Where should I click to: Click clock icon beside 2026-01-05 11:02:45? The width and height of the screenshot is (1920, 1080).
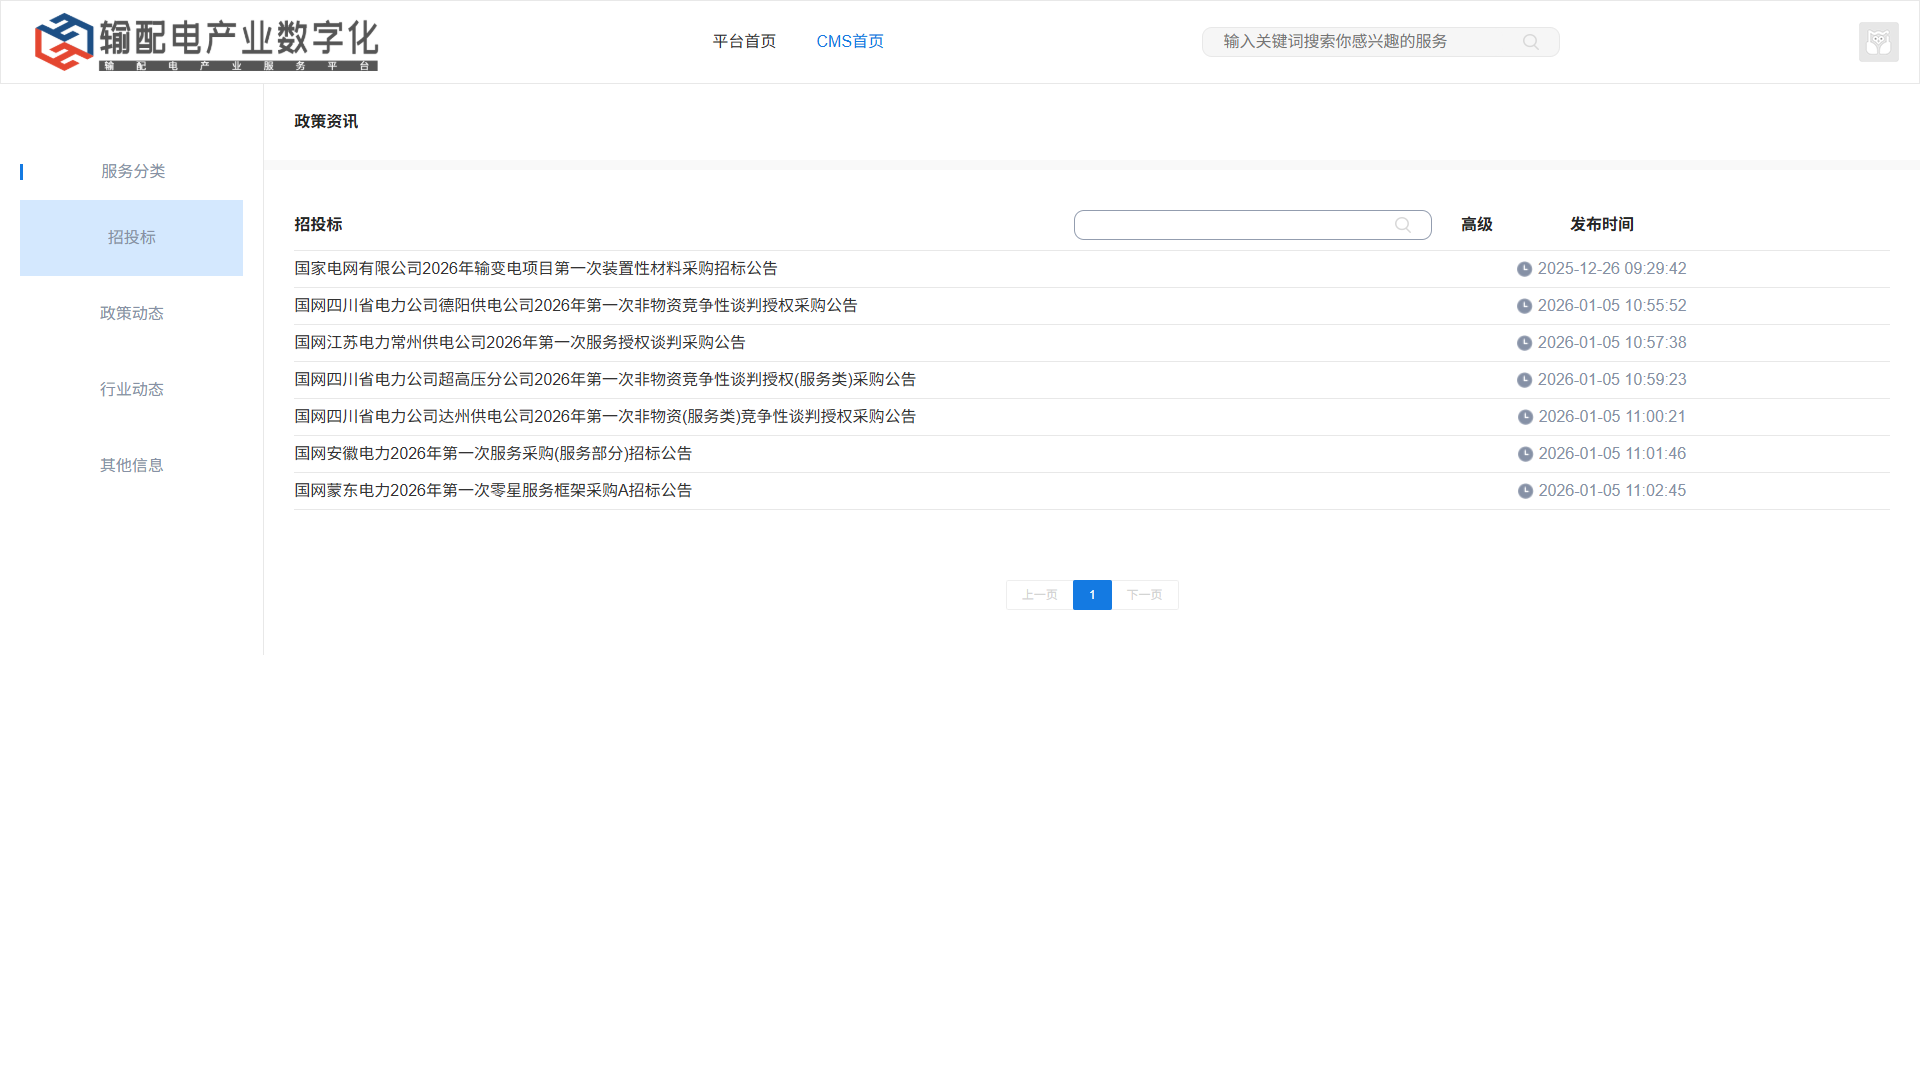coord(1525,491)
